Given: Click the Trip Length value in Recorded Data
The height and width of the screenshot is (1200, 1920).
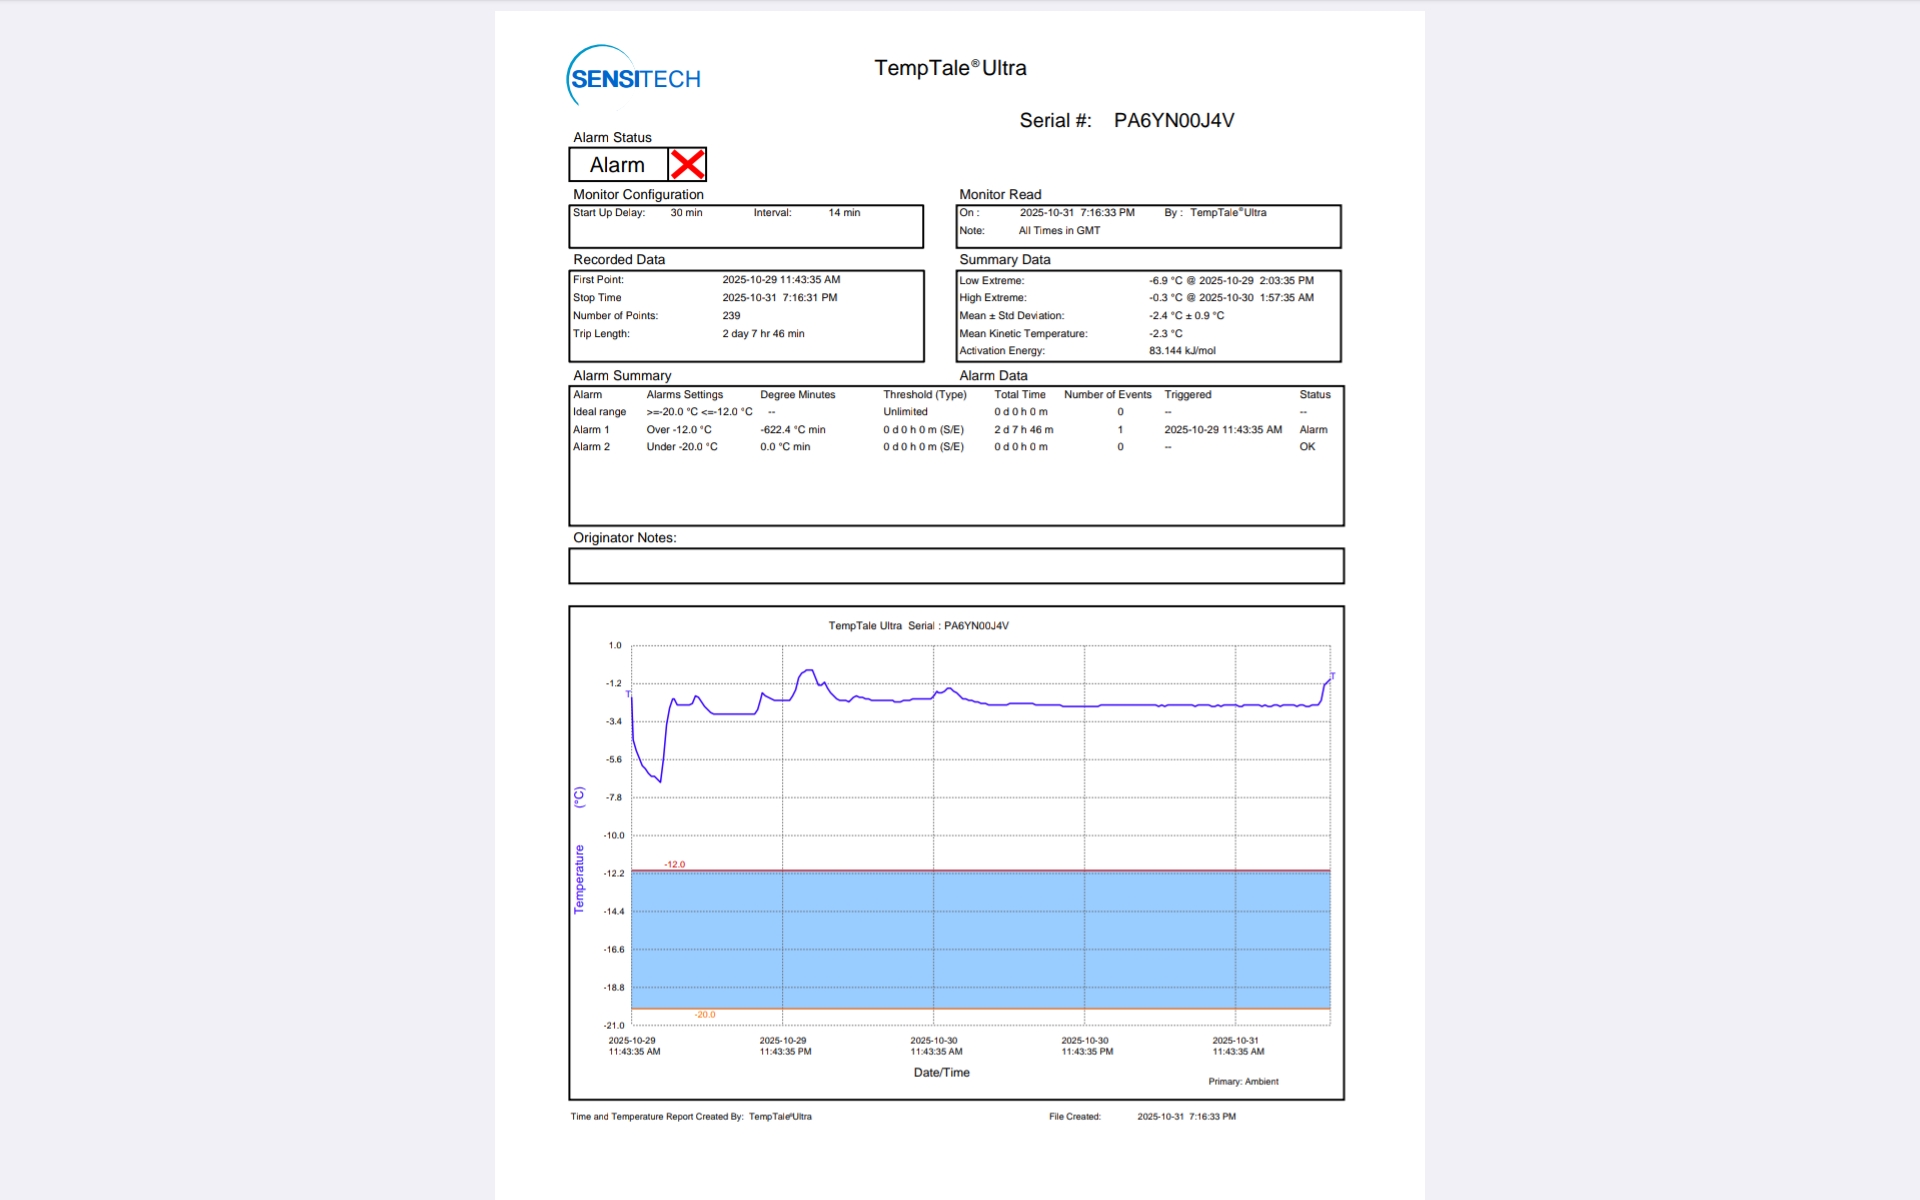Looking at the screenshot, I should click(763, 334).
